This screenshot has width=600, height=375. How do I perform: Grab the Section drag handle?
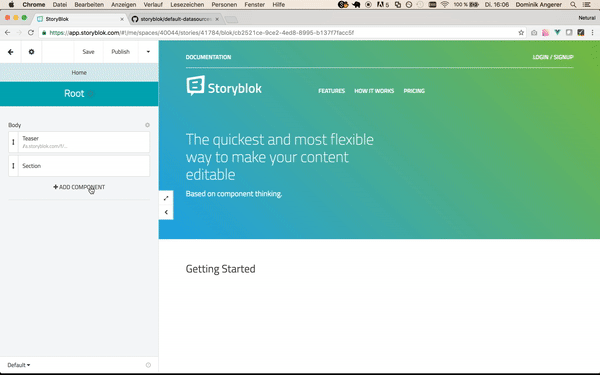click(13, 166)
